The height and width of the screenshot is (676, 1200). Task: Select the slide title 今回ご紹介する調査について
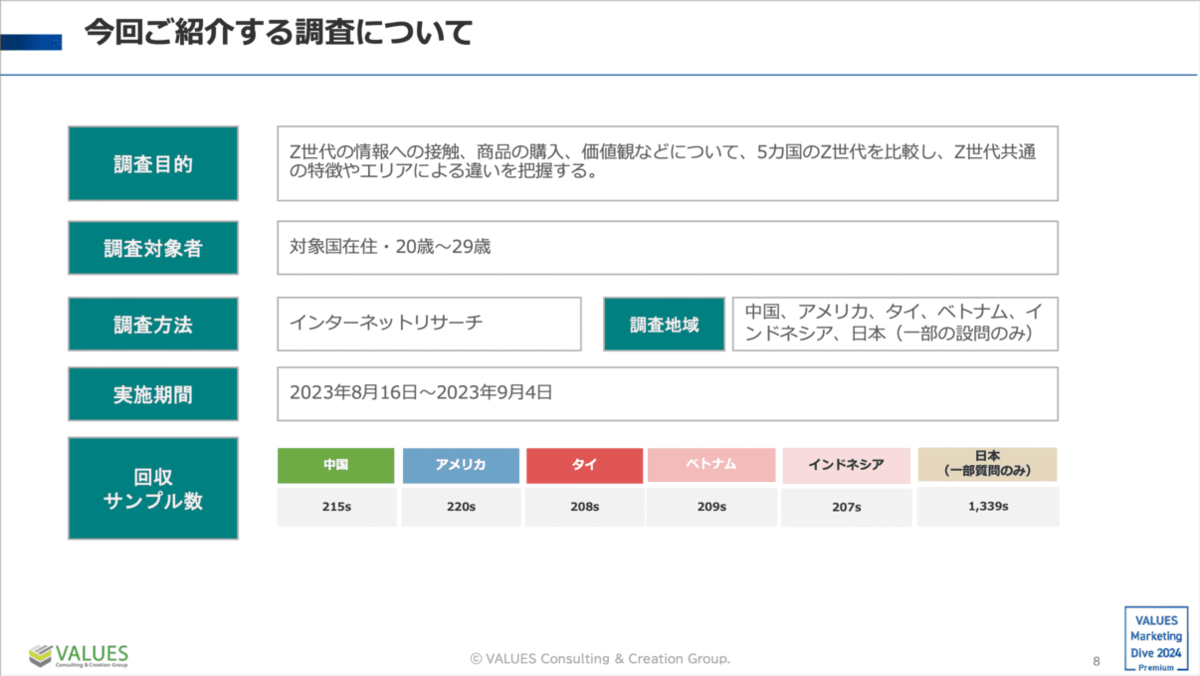(278, 33)
